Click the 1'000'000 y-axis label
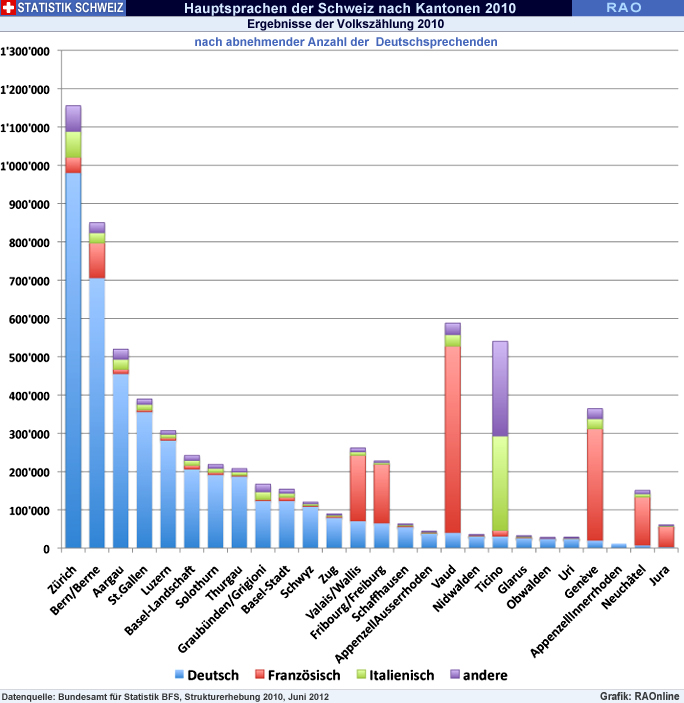The height and width of the screenshot is (703, 684). [x=24, y=166]
